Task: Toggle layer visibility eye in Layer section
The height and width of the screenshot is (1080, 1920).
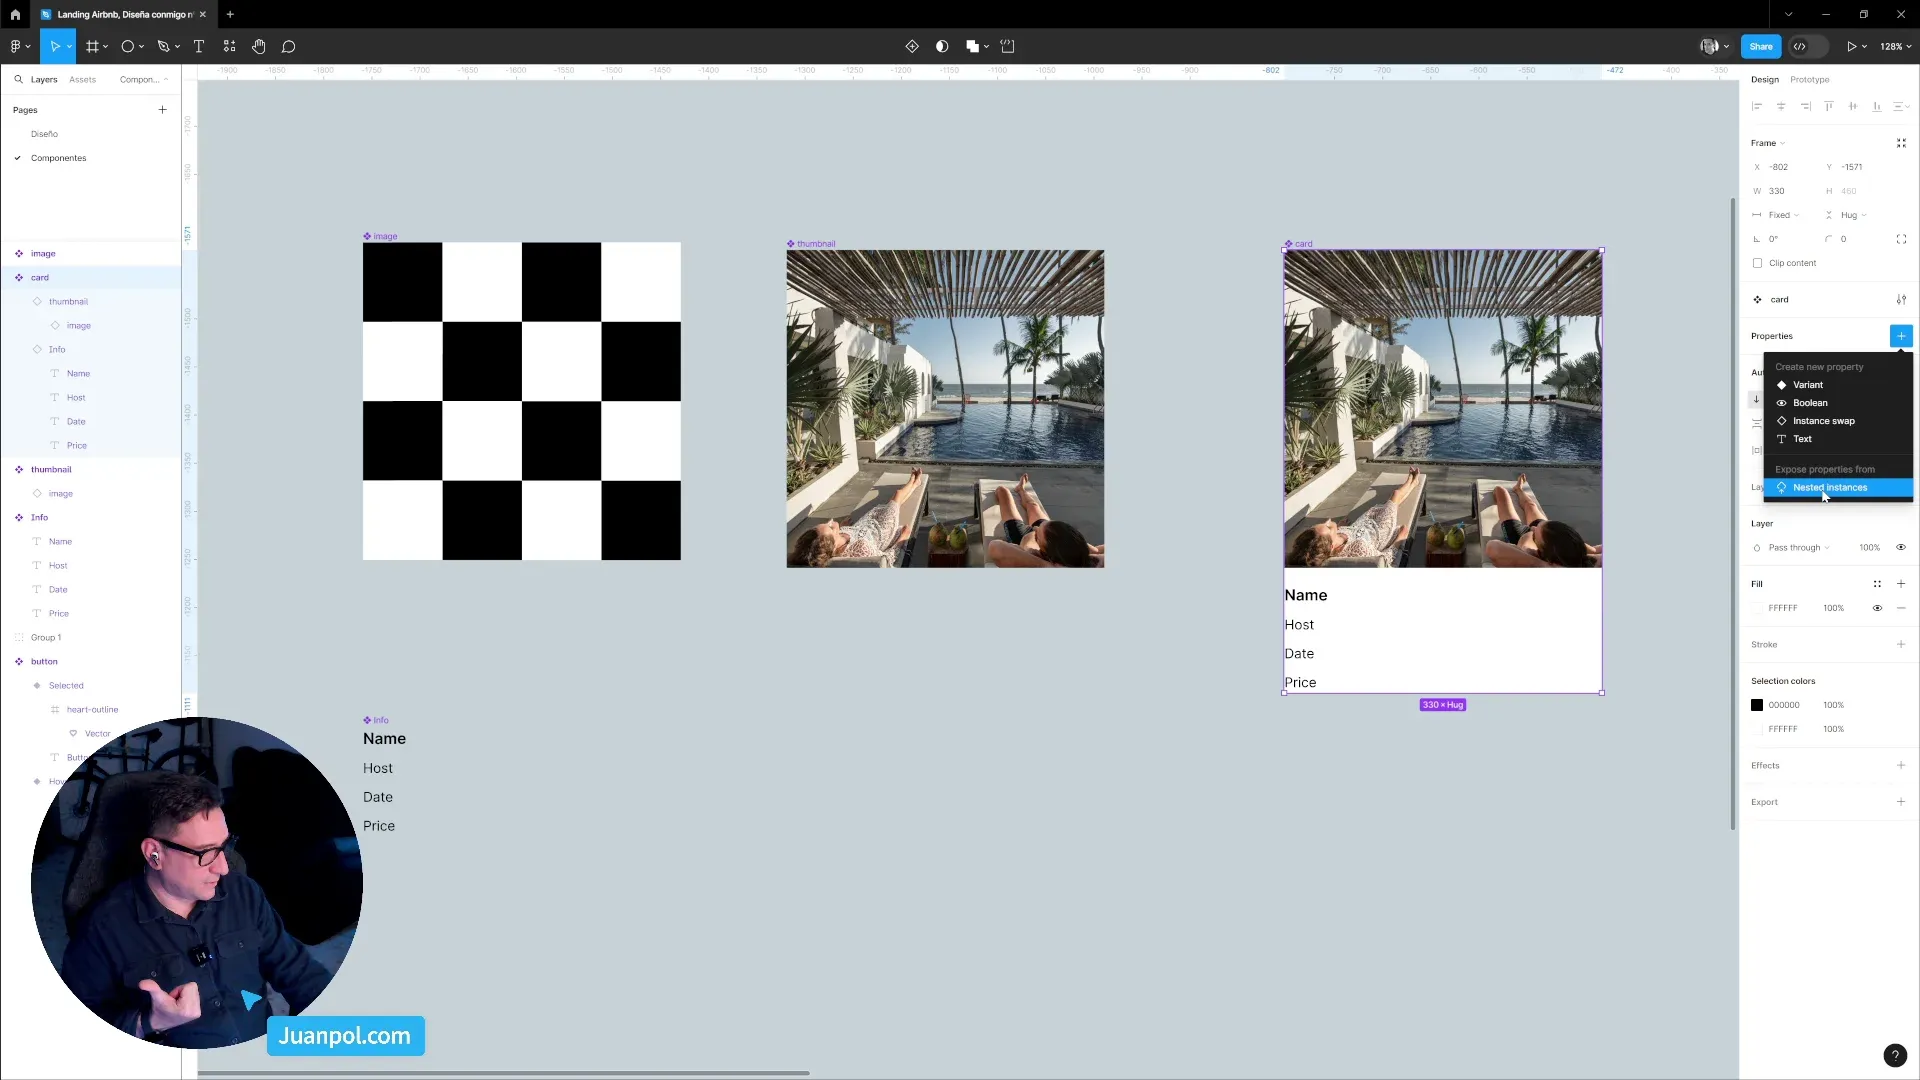Action: tap(1901, 548)
